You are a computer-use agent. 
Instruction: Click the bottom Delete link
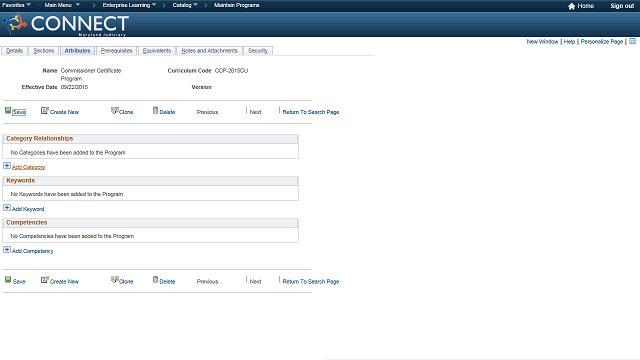point(167,282)
